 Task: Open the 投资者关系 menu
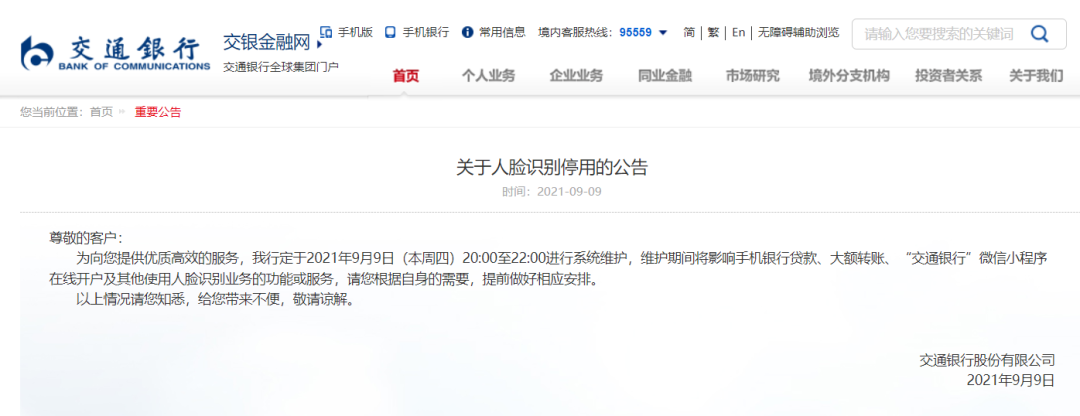tap(948, 76)
